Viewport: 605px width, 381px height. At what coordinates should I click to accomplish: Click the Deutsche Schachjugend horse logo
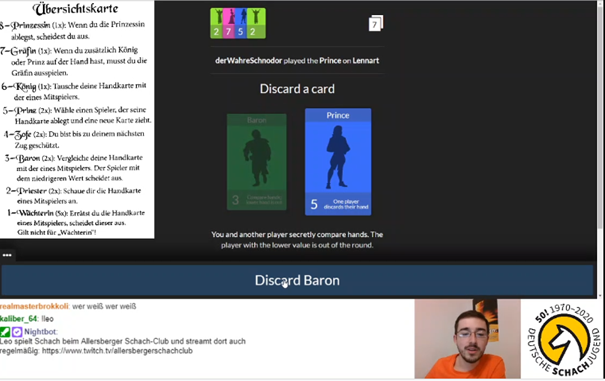pyautogui.click(x=564, y=340)
